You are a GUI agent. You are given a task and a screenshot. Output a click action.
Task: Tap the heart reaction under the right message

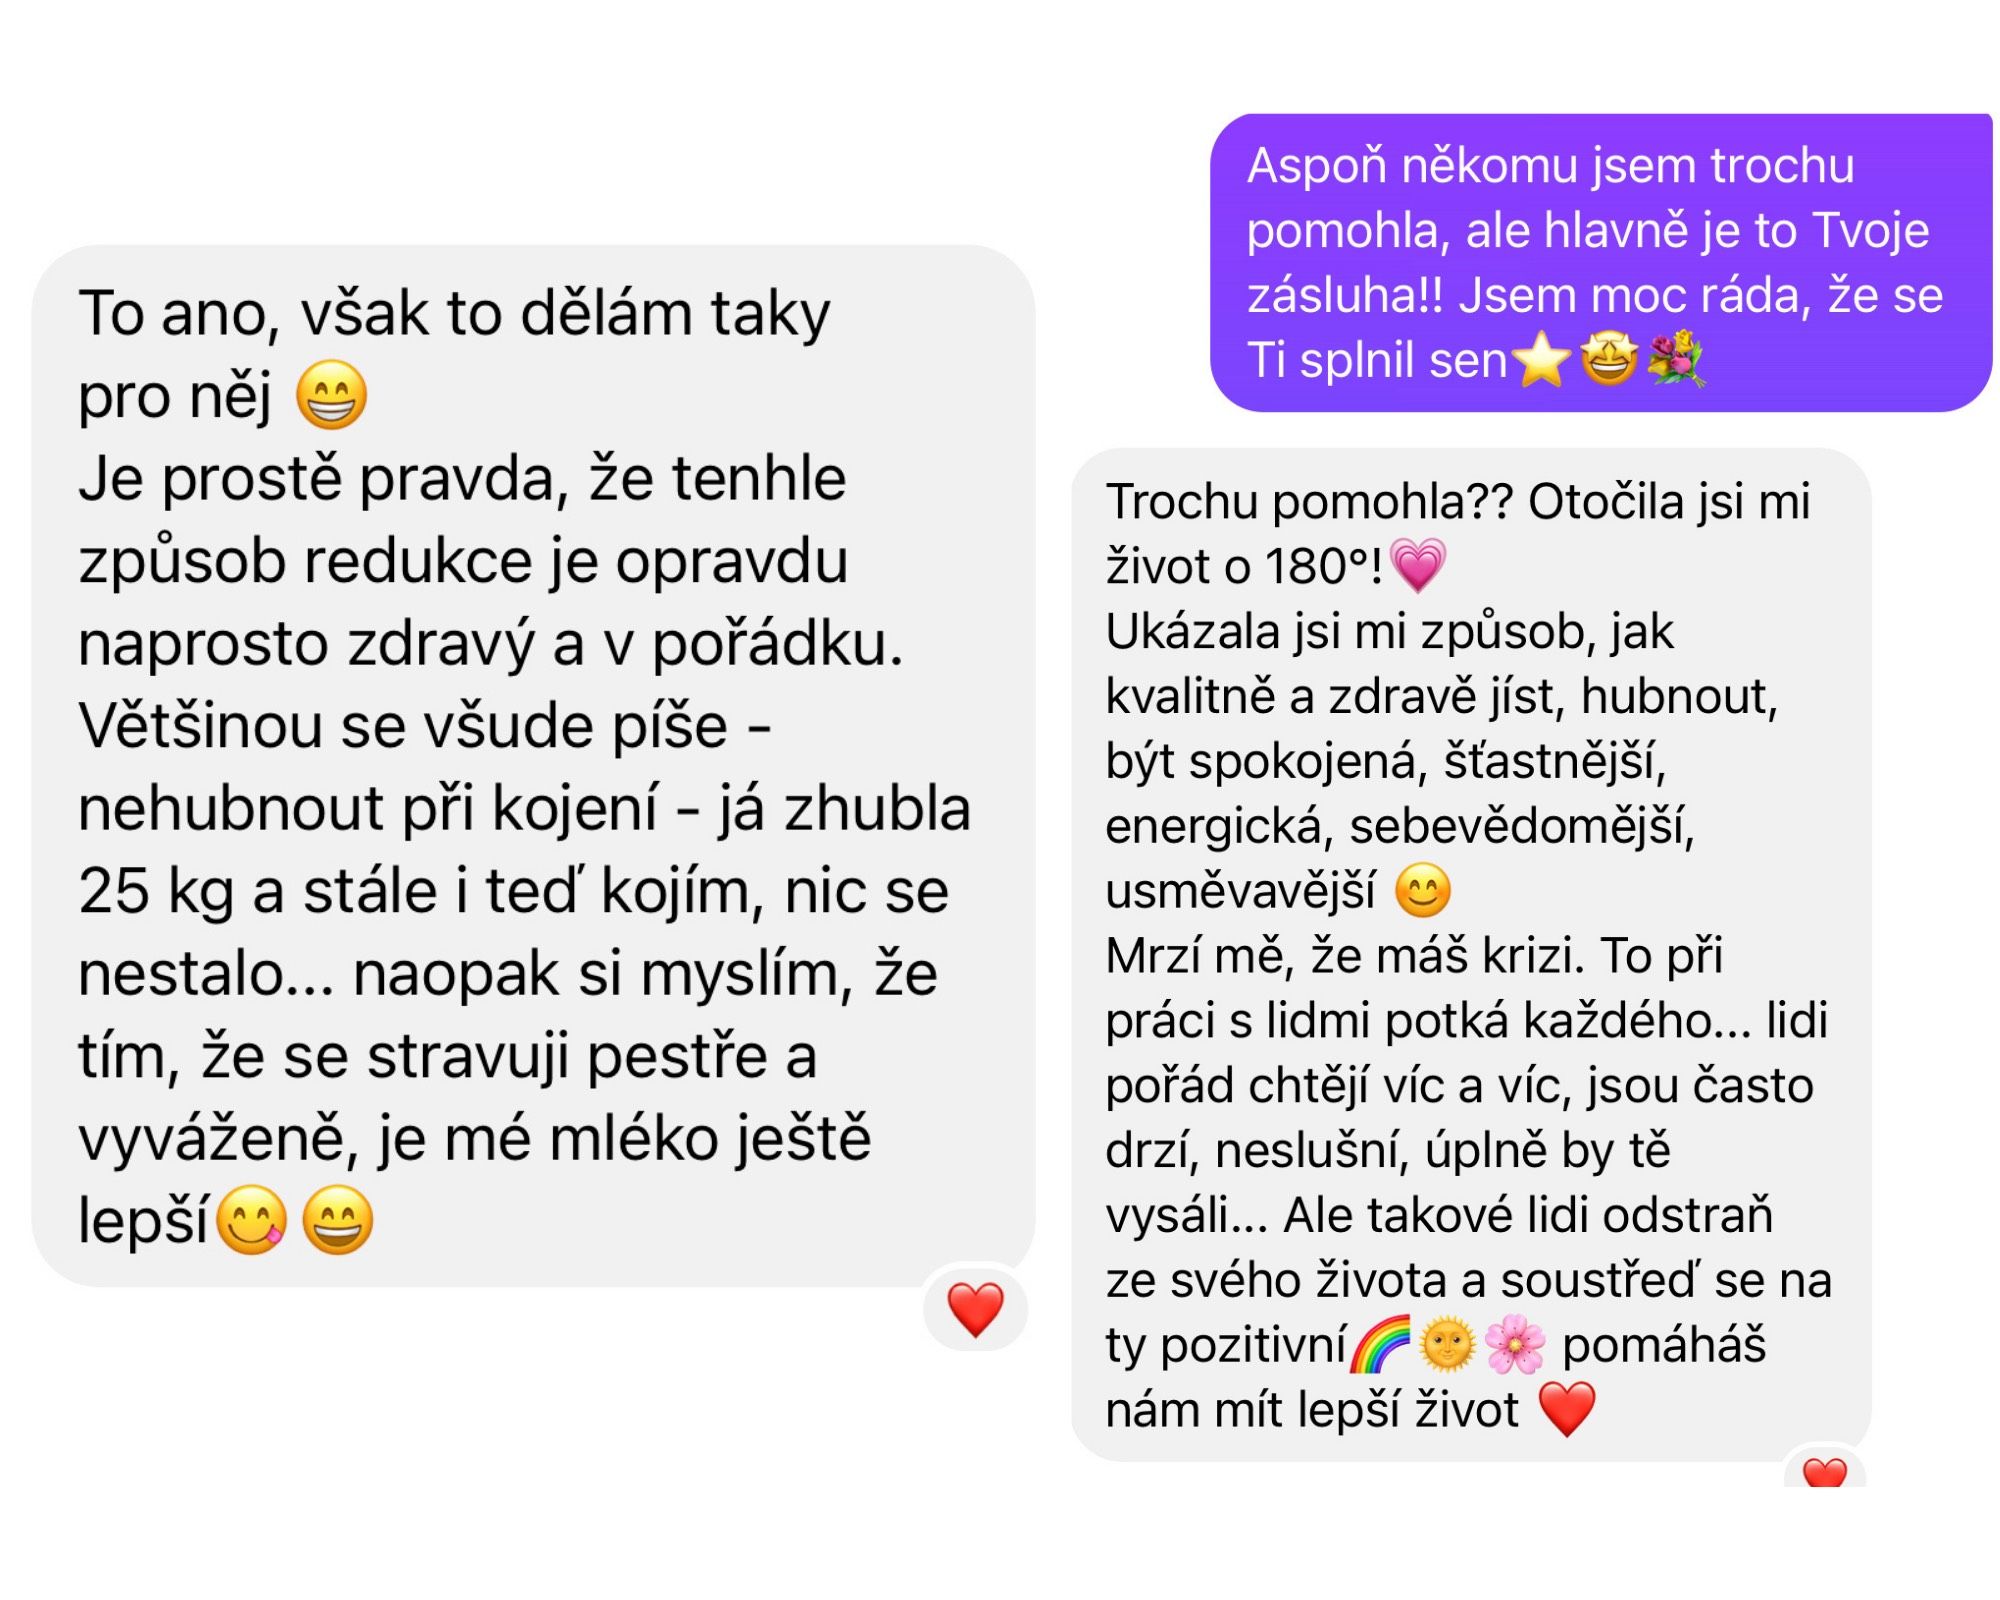1824,1472
